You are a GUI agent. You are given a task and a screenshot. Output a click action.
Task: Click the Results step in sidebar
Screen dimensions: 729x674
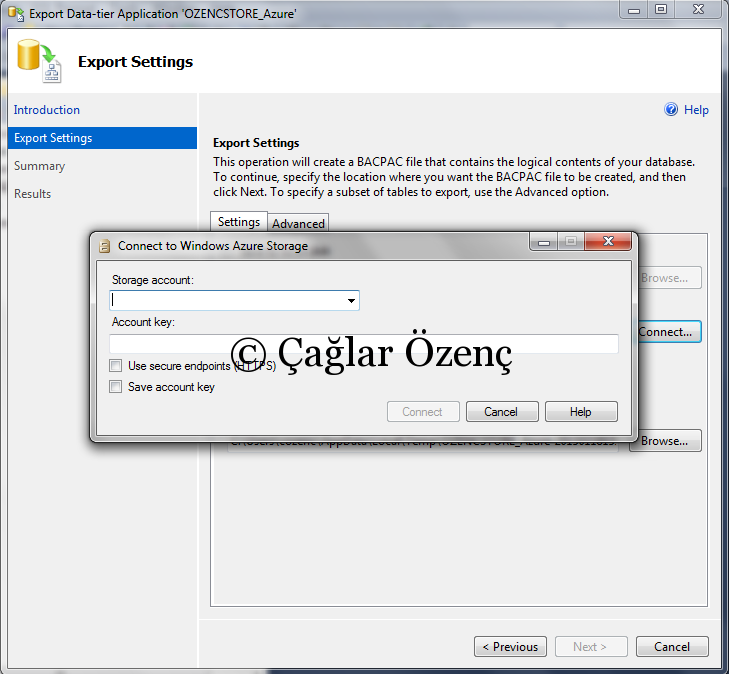click(x=33, y=194)
